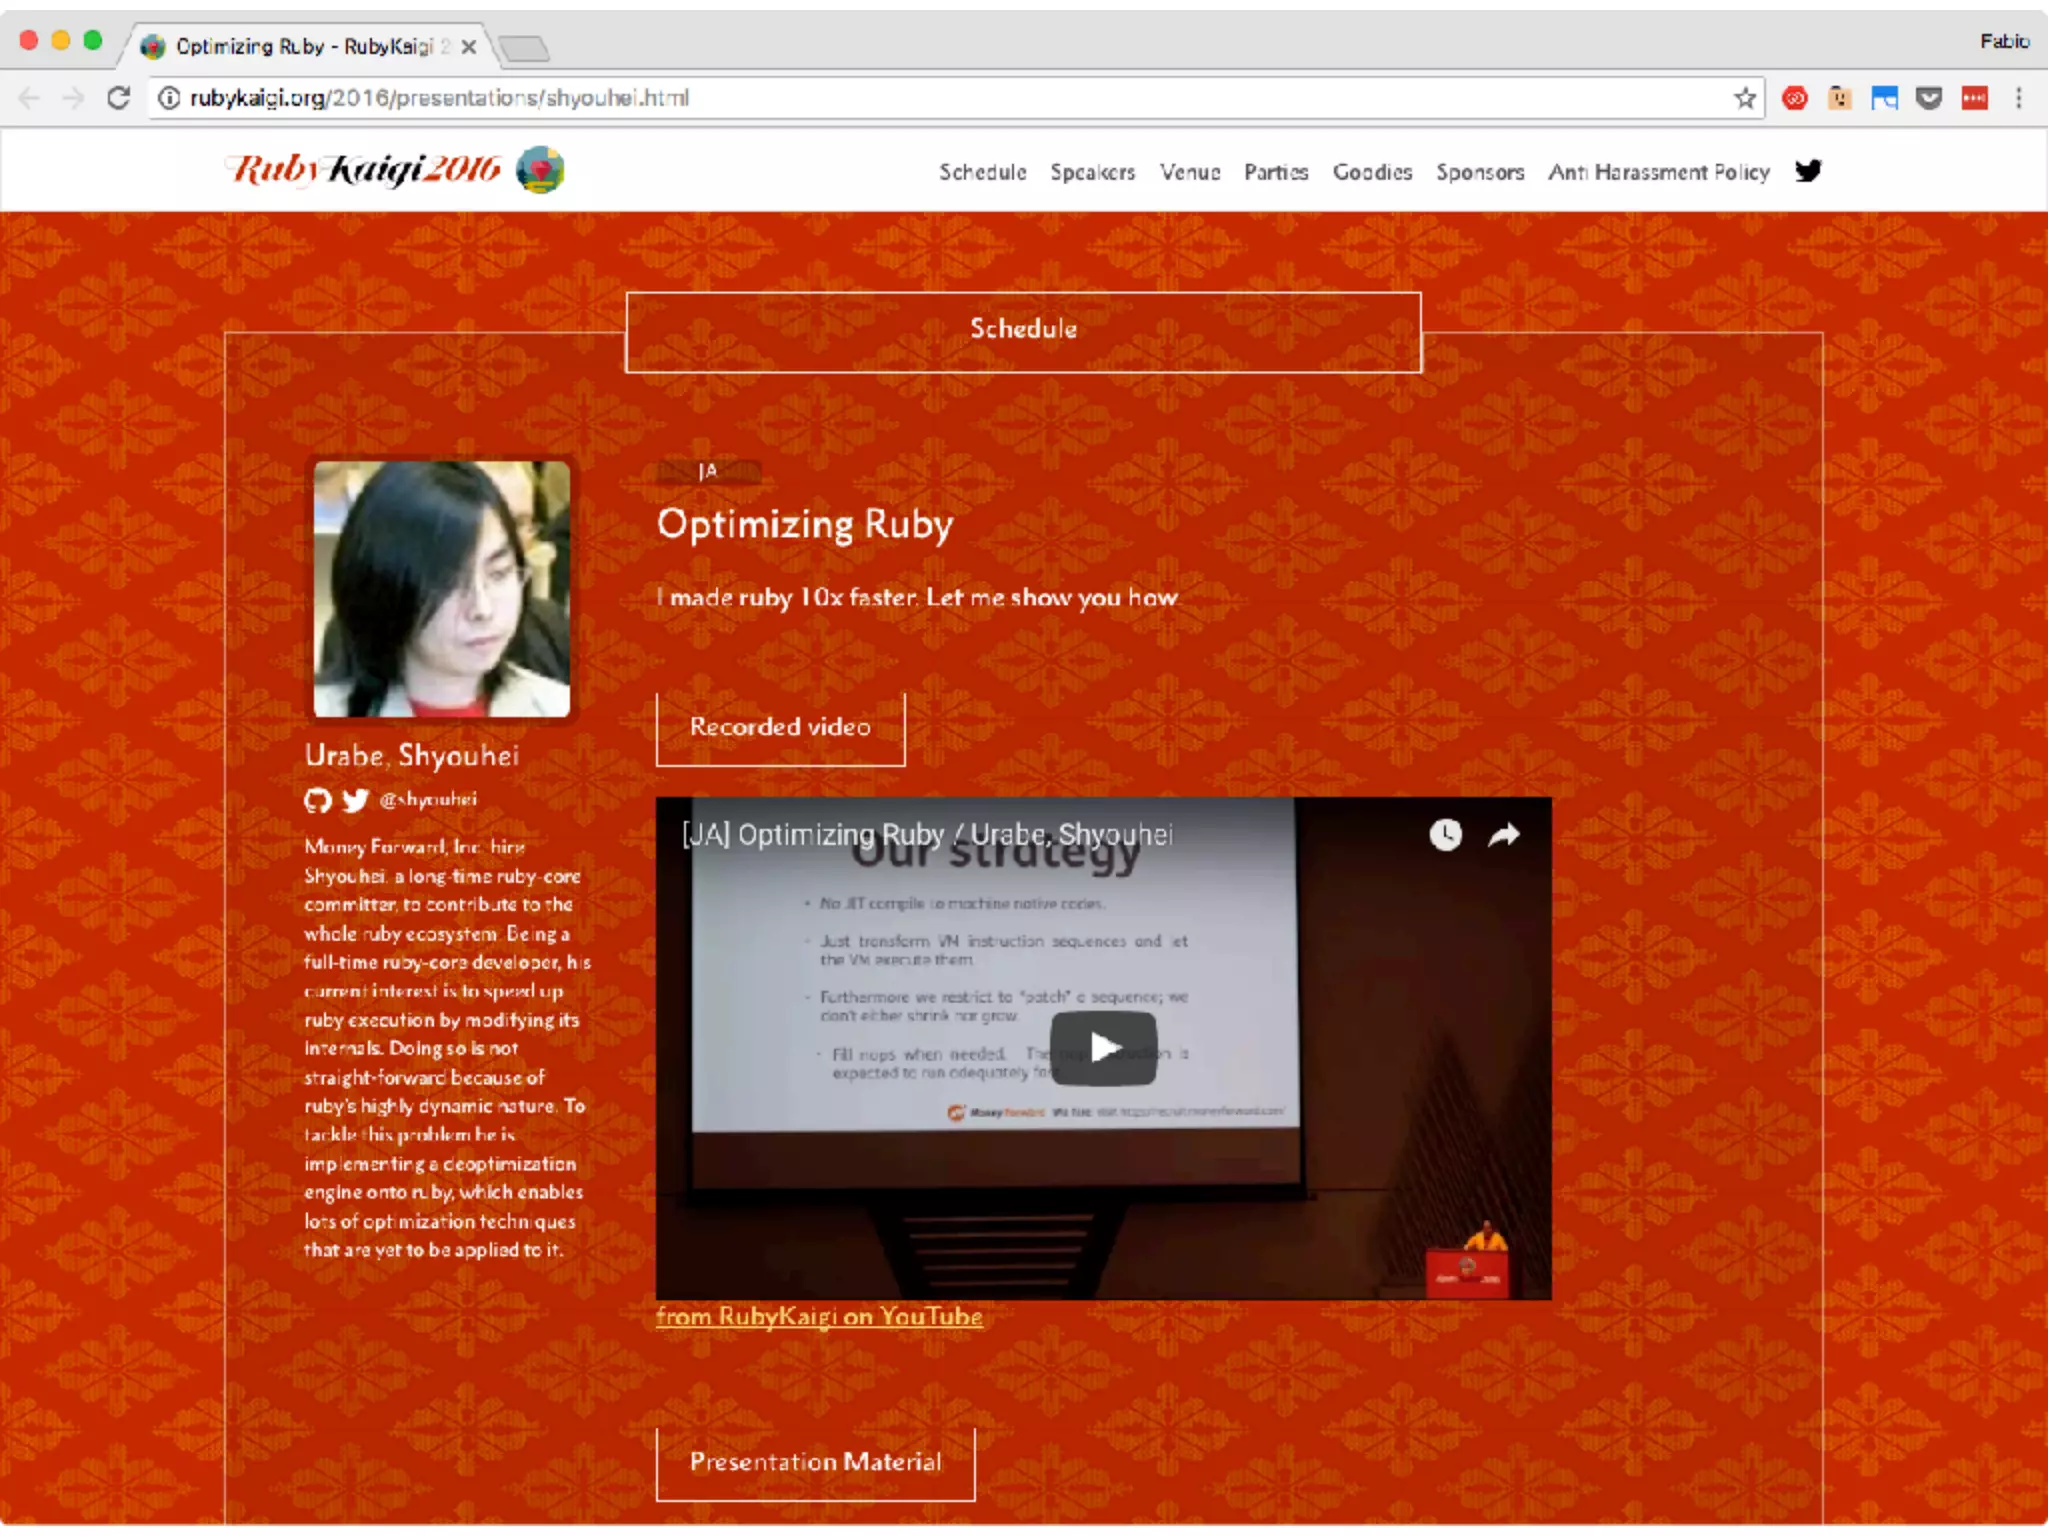Click the Presentation Material button
This screenshot has width=2048, height=1536.
point(815,1462)
